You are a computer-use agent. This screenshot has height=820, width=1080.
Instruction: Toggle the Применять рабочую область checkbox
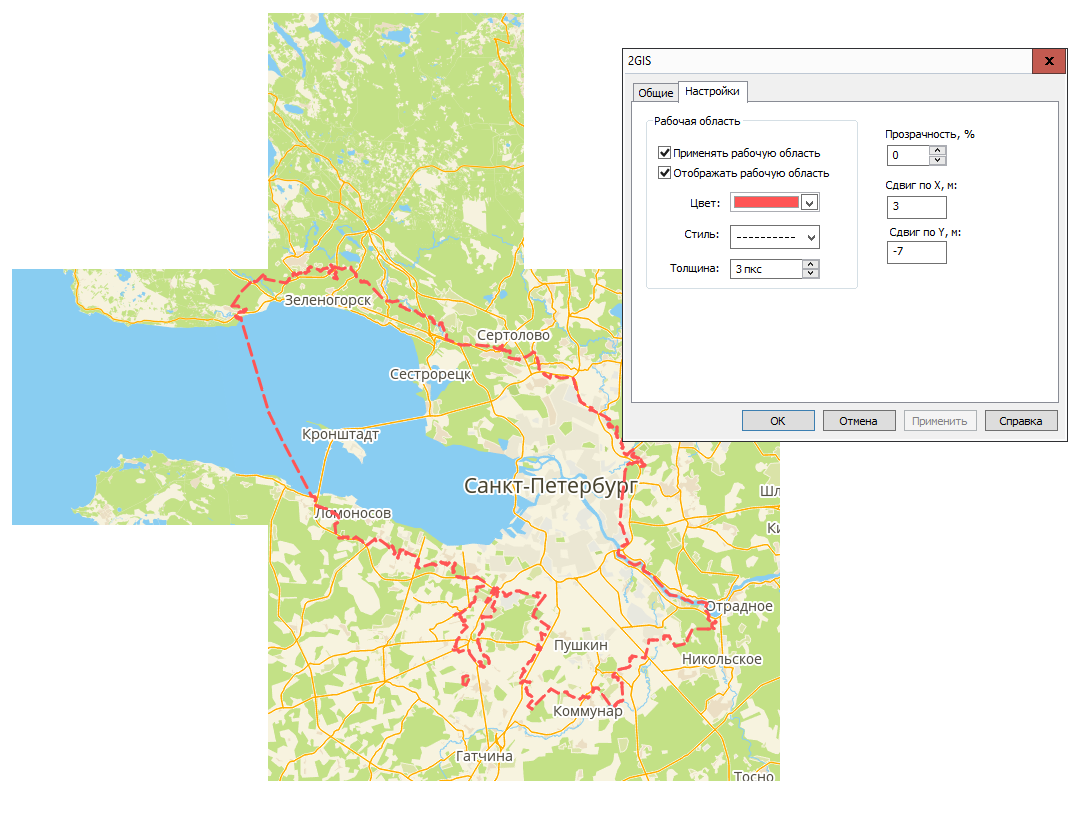point(664,153)
